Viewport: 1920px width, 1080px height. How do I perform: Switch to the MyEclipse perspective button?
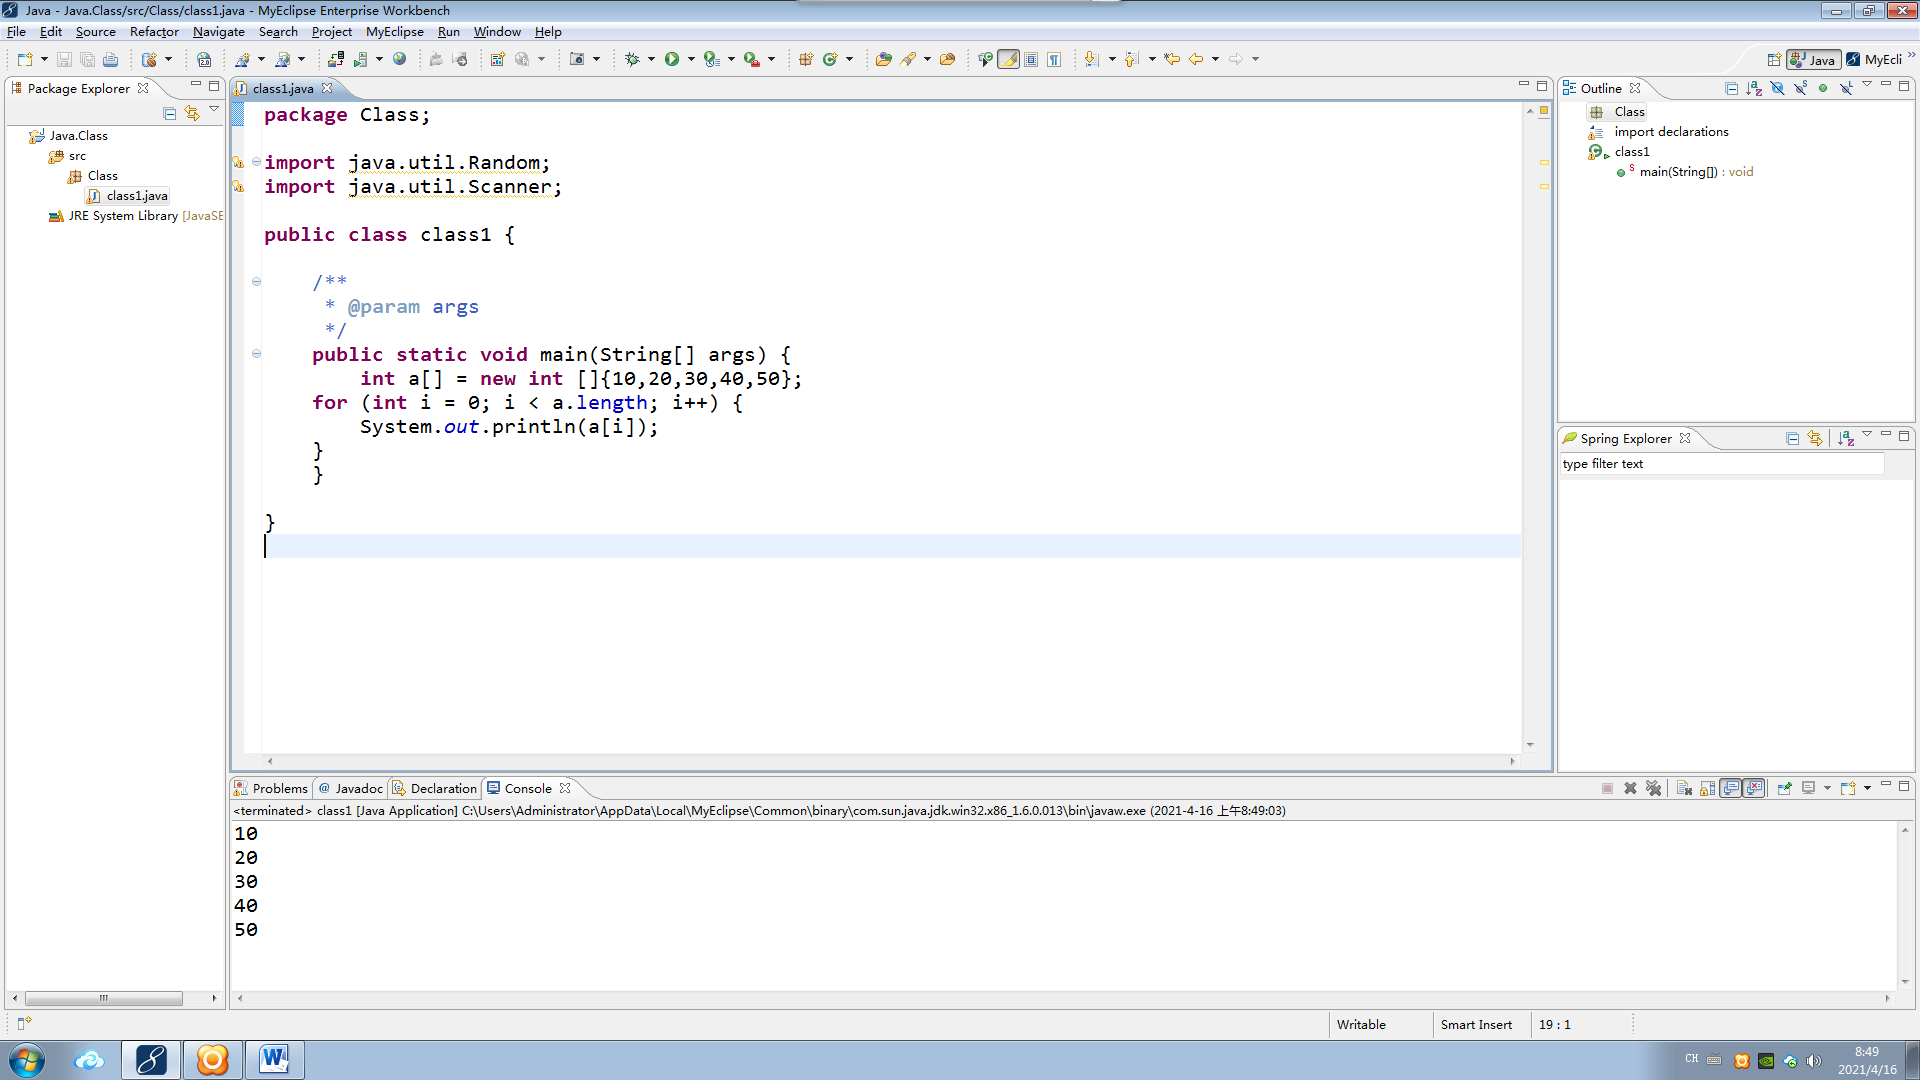tap(1876, 59)
